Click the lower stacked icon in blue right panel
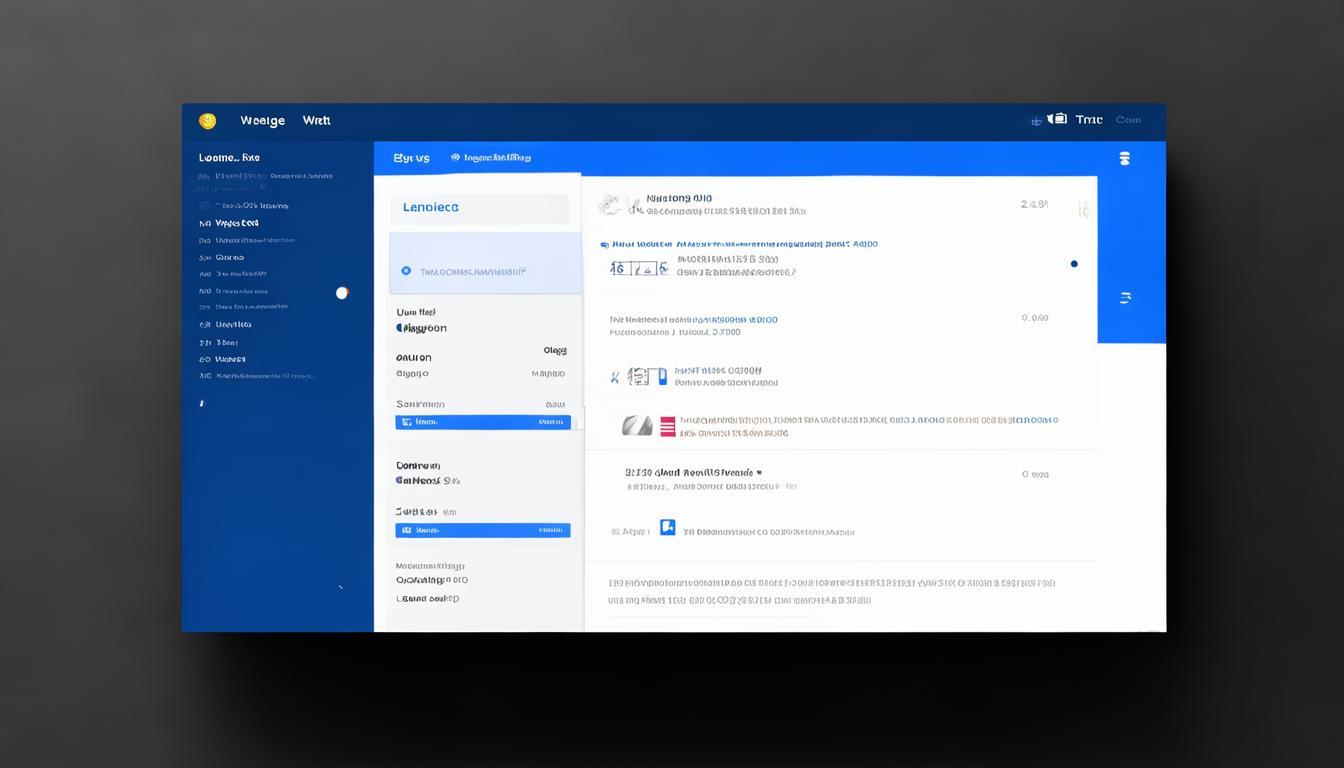Screen dimensions: 1344x768 coord(1125,298)
